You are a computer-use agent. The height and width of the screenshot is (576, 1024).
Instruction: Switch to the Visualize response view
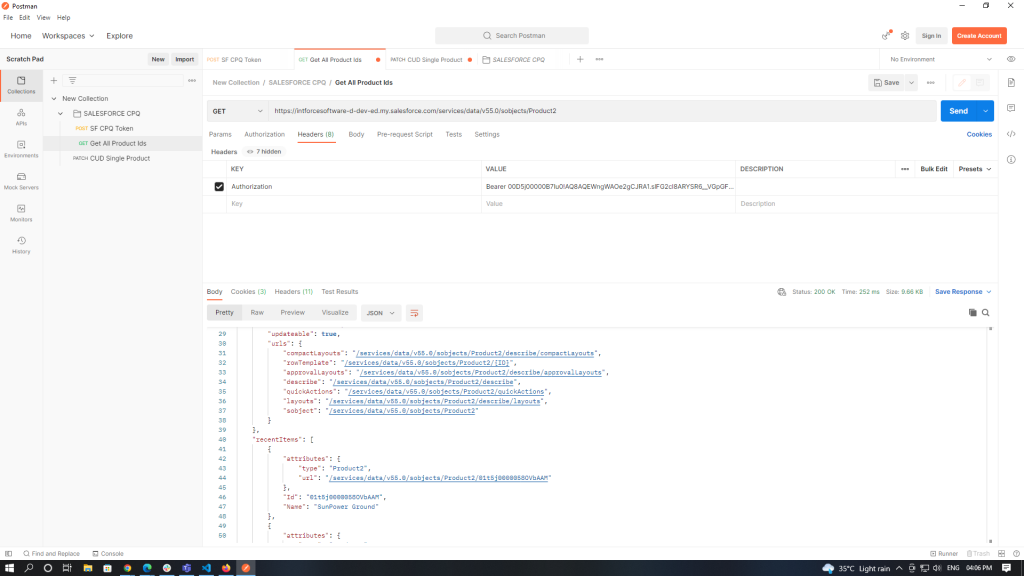tap(335, 313)
